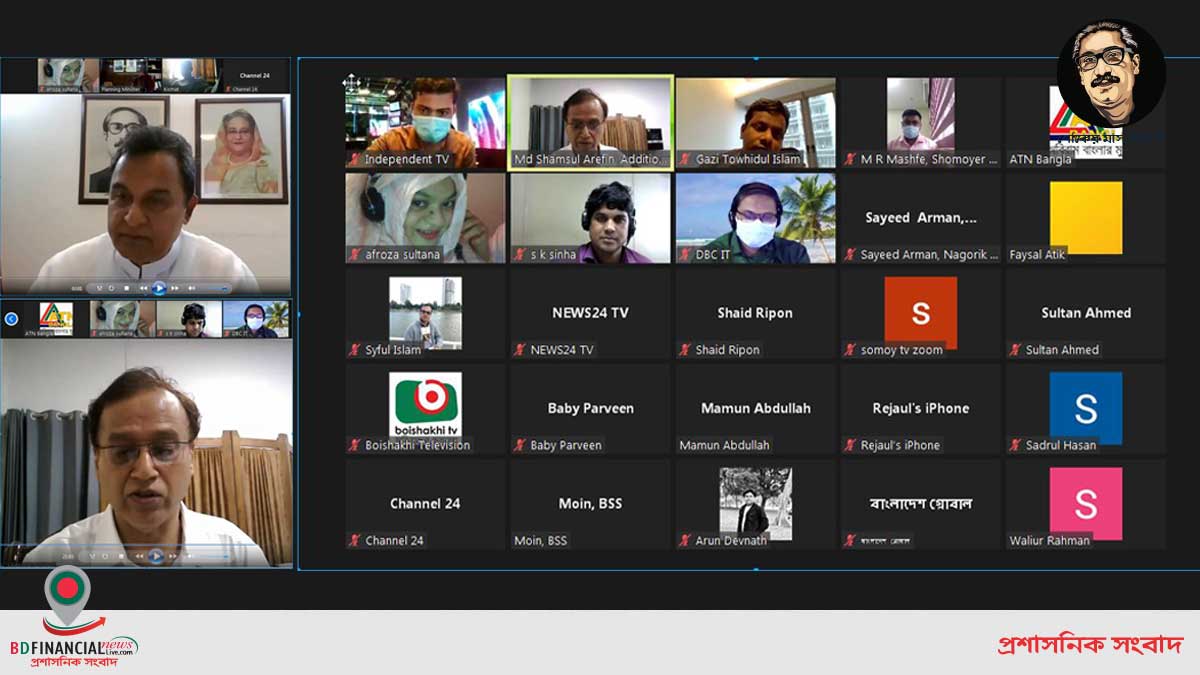Screen dimensions: 1200x675
Task: Select the highlighted Md Shamsul Arefin speaker tile
Action: coord(591,122)
